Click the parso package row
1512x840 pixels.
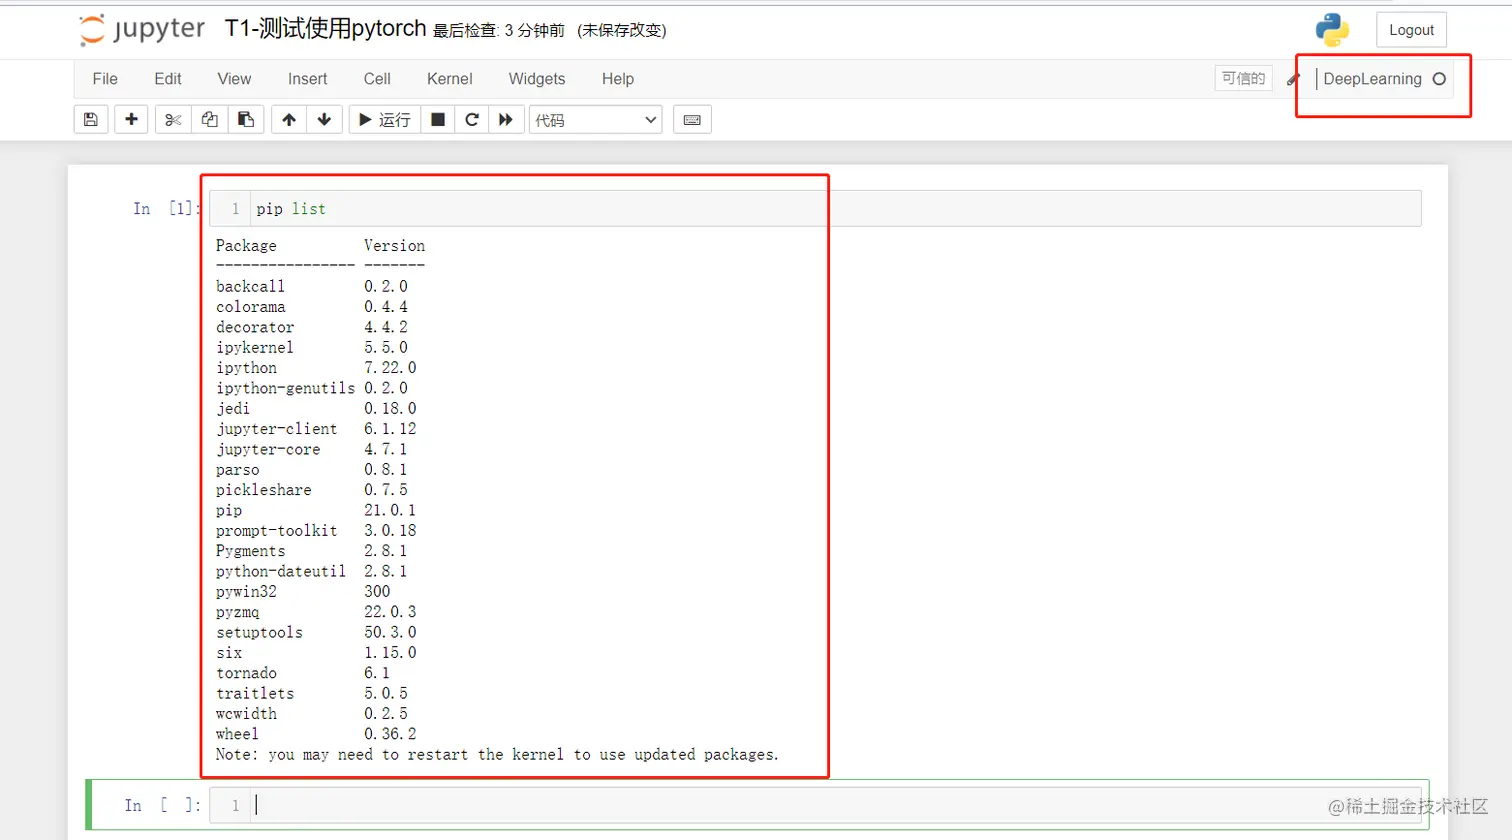point(312,470)
